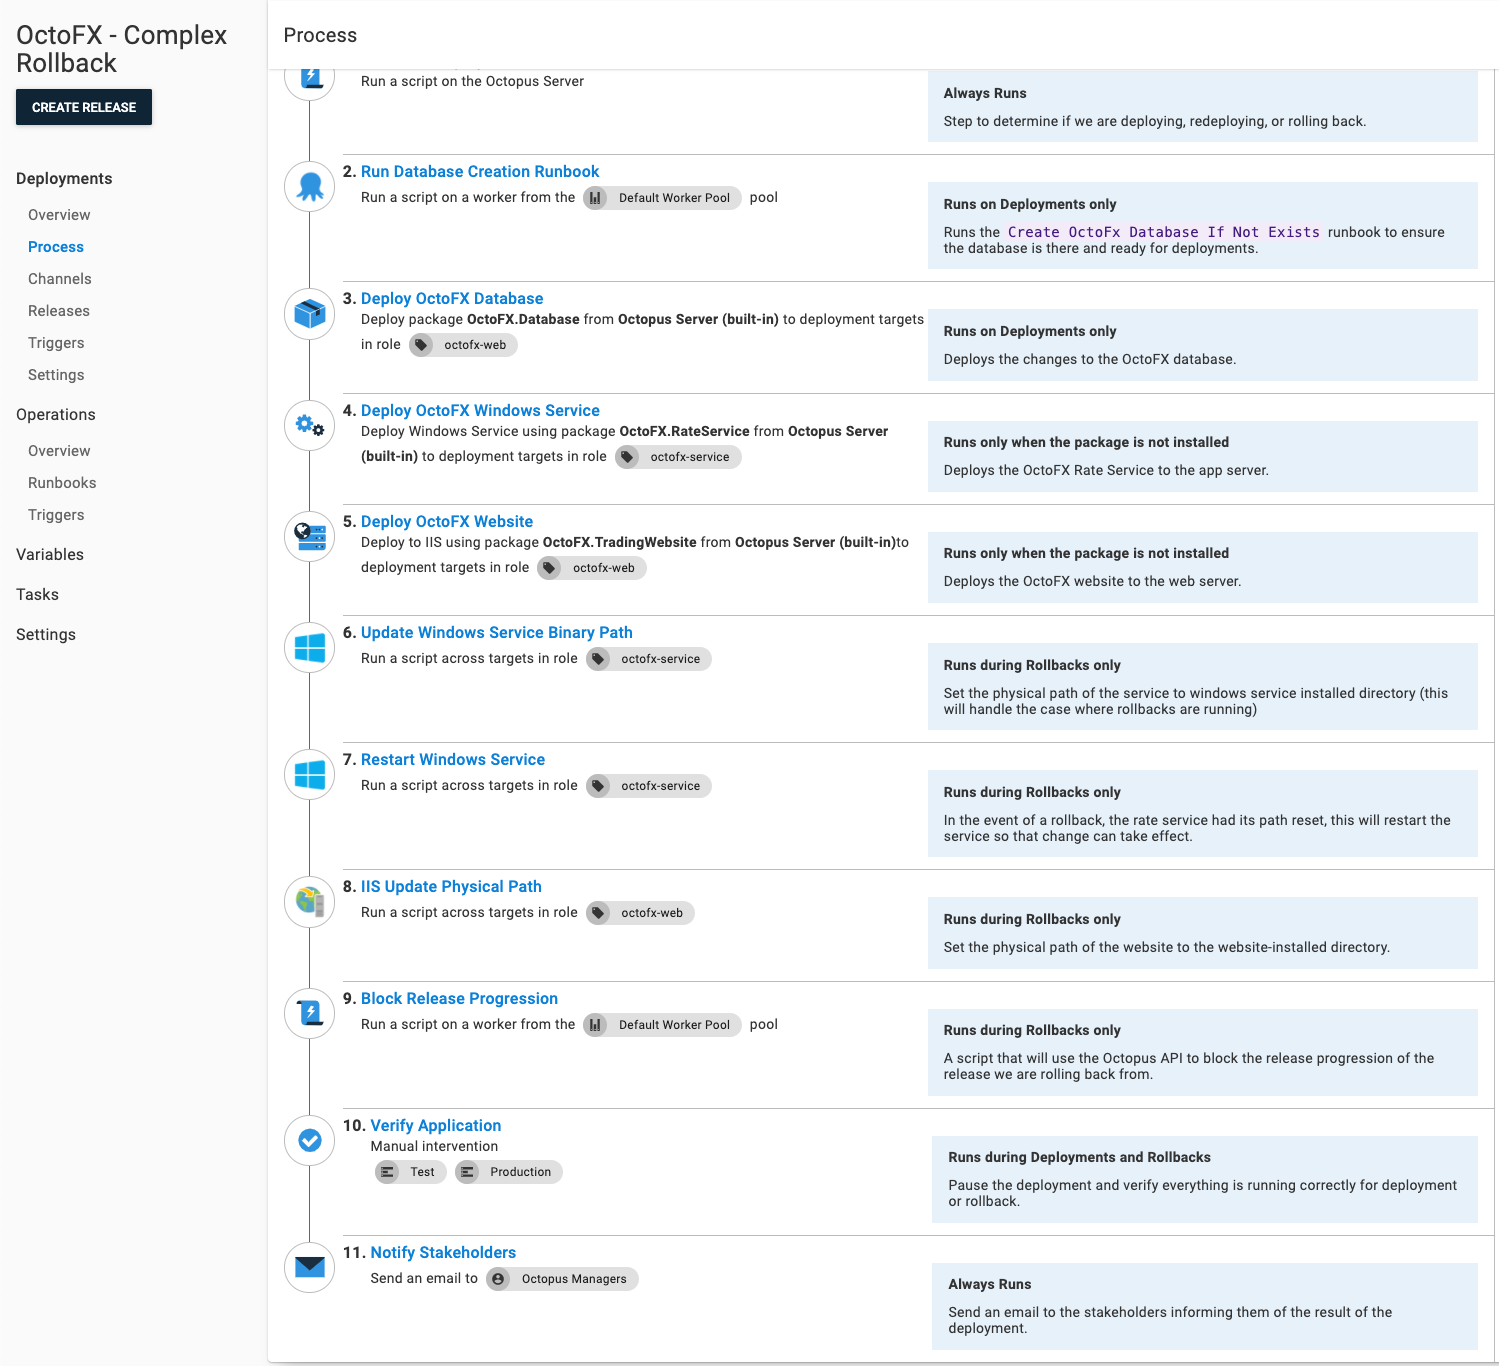Click the IIS server icon for step 5
This screenshot has height=1366, width=1499.
pos(310,537)
